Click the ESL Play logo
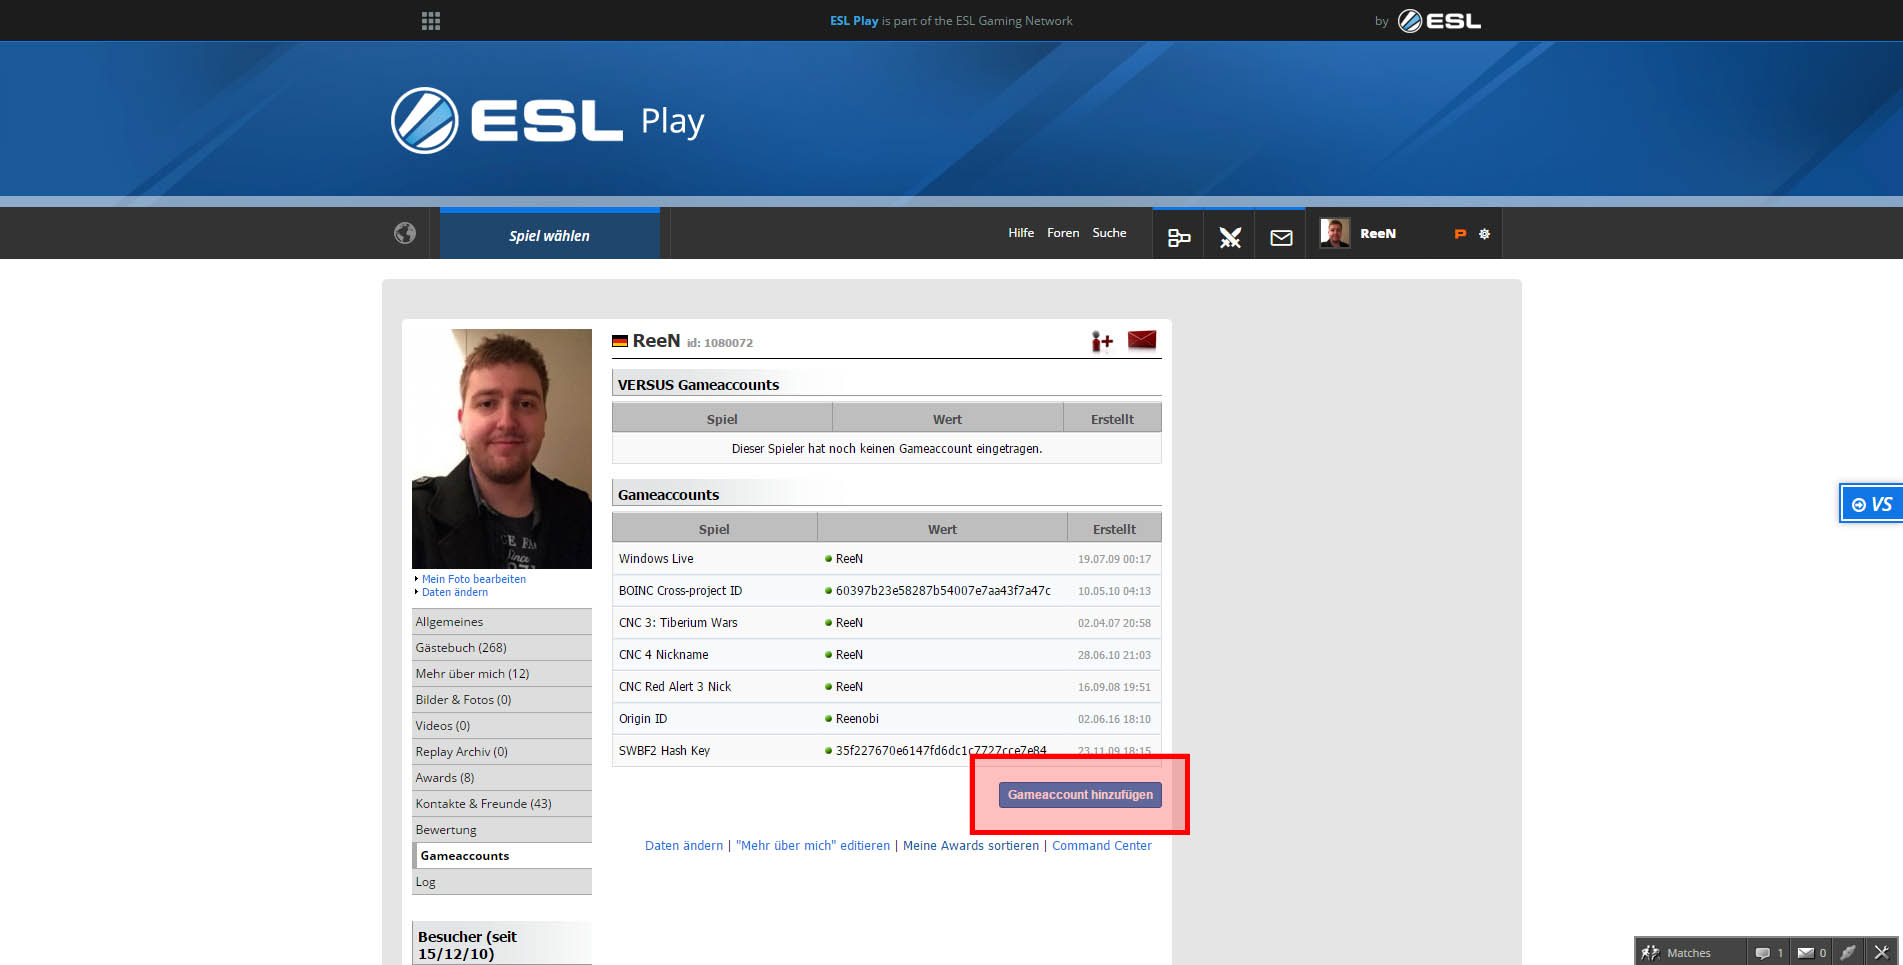The width and height of the screenshot is (1903, 965). coord(548,121)
